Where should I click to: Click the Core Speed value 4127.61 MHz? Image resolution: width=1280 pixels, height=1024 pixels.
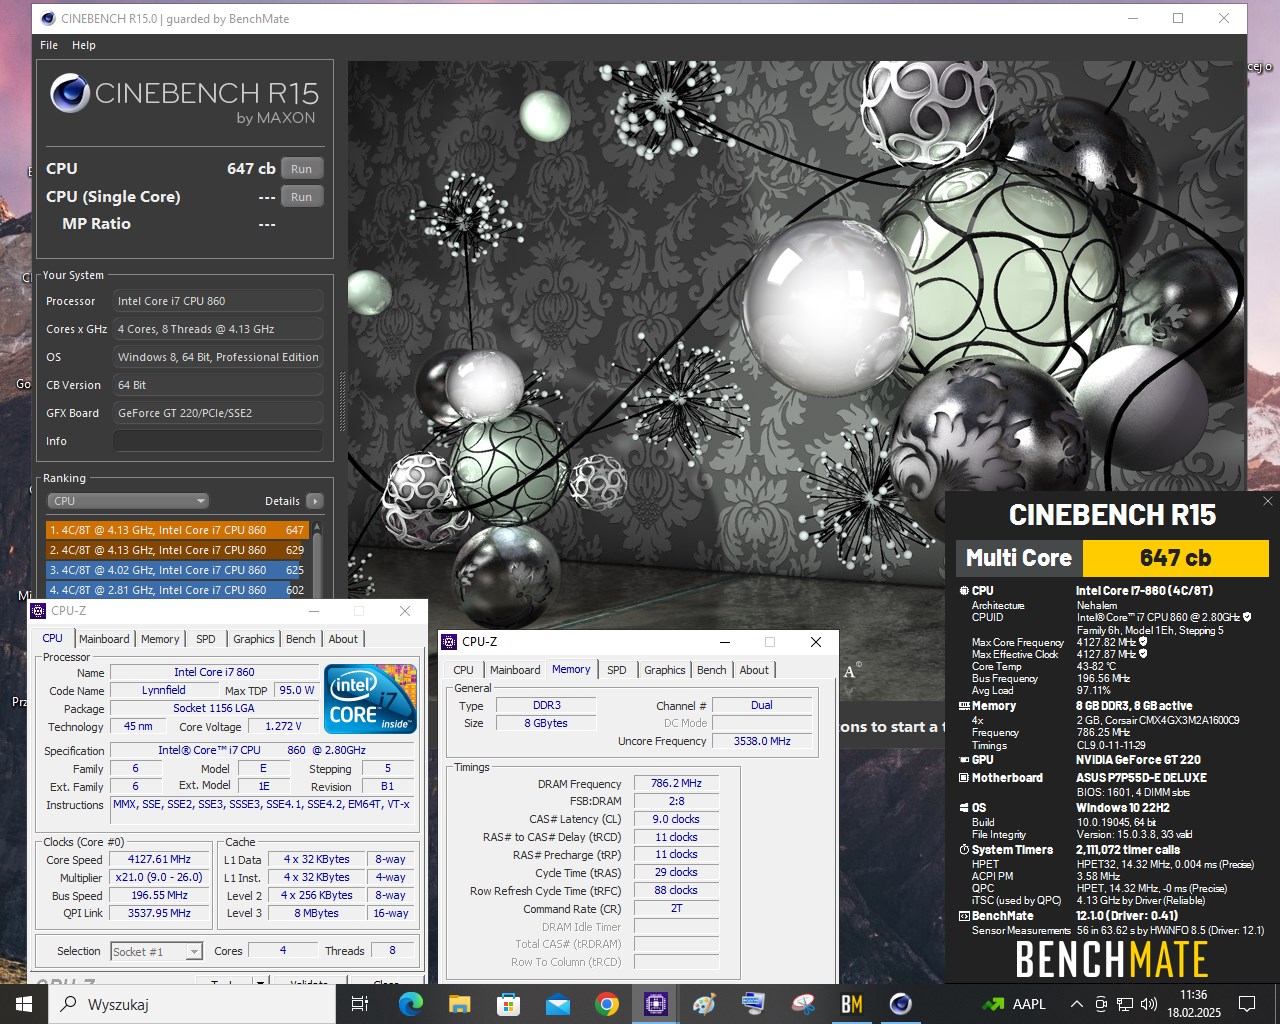coord(159,859)
